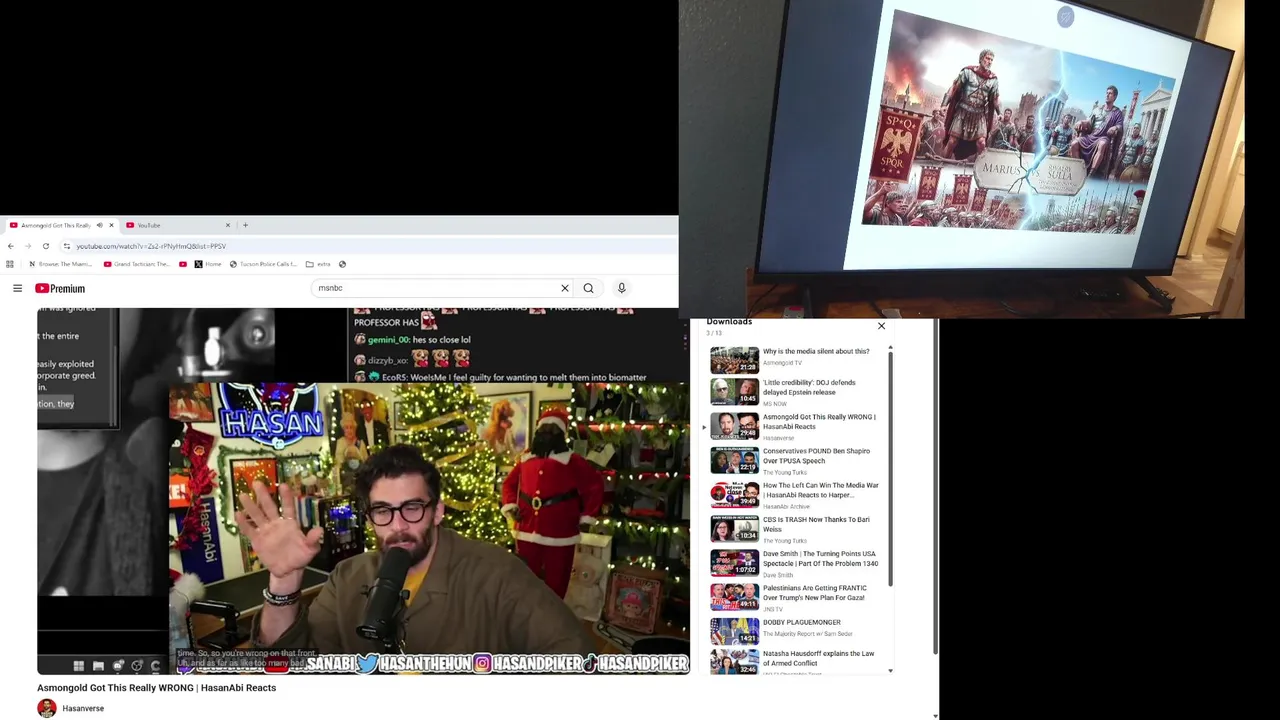This screenshot has height=720, width=1280.
Task: Click the browser forward arrow
Action: (x=28, y=246)
